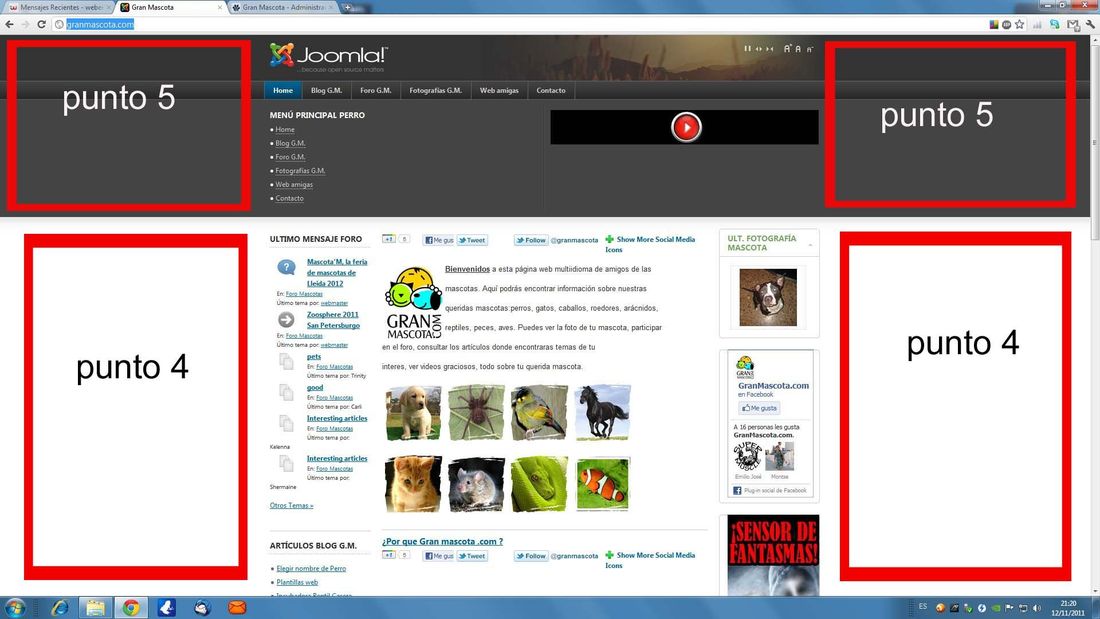Click the arrow icon beside Zoosphere 2011 post
The height and width of the screenshot is (619, 1100).
[x=286, y=320]
